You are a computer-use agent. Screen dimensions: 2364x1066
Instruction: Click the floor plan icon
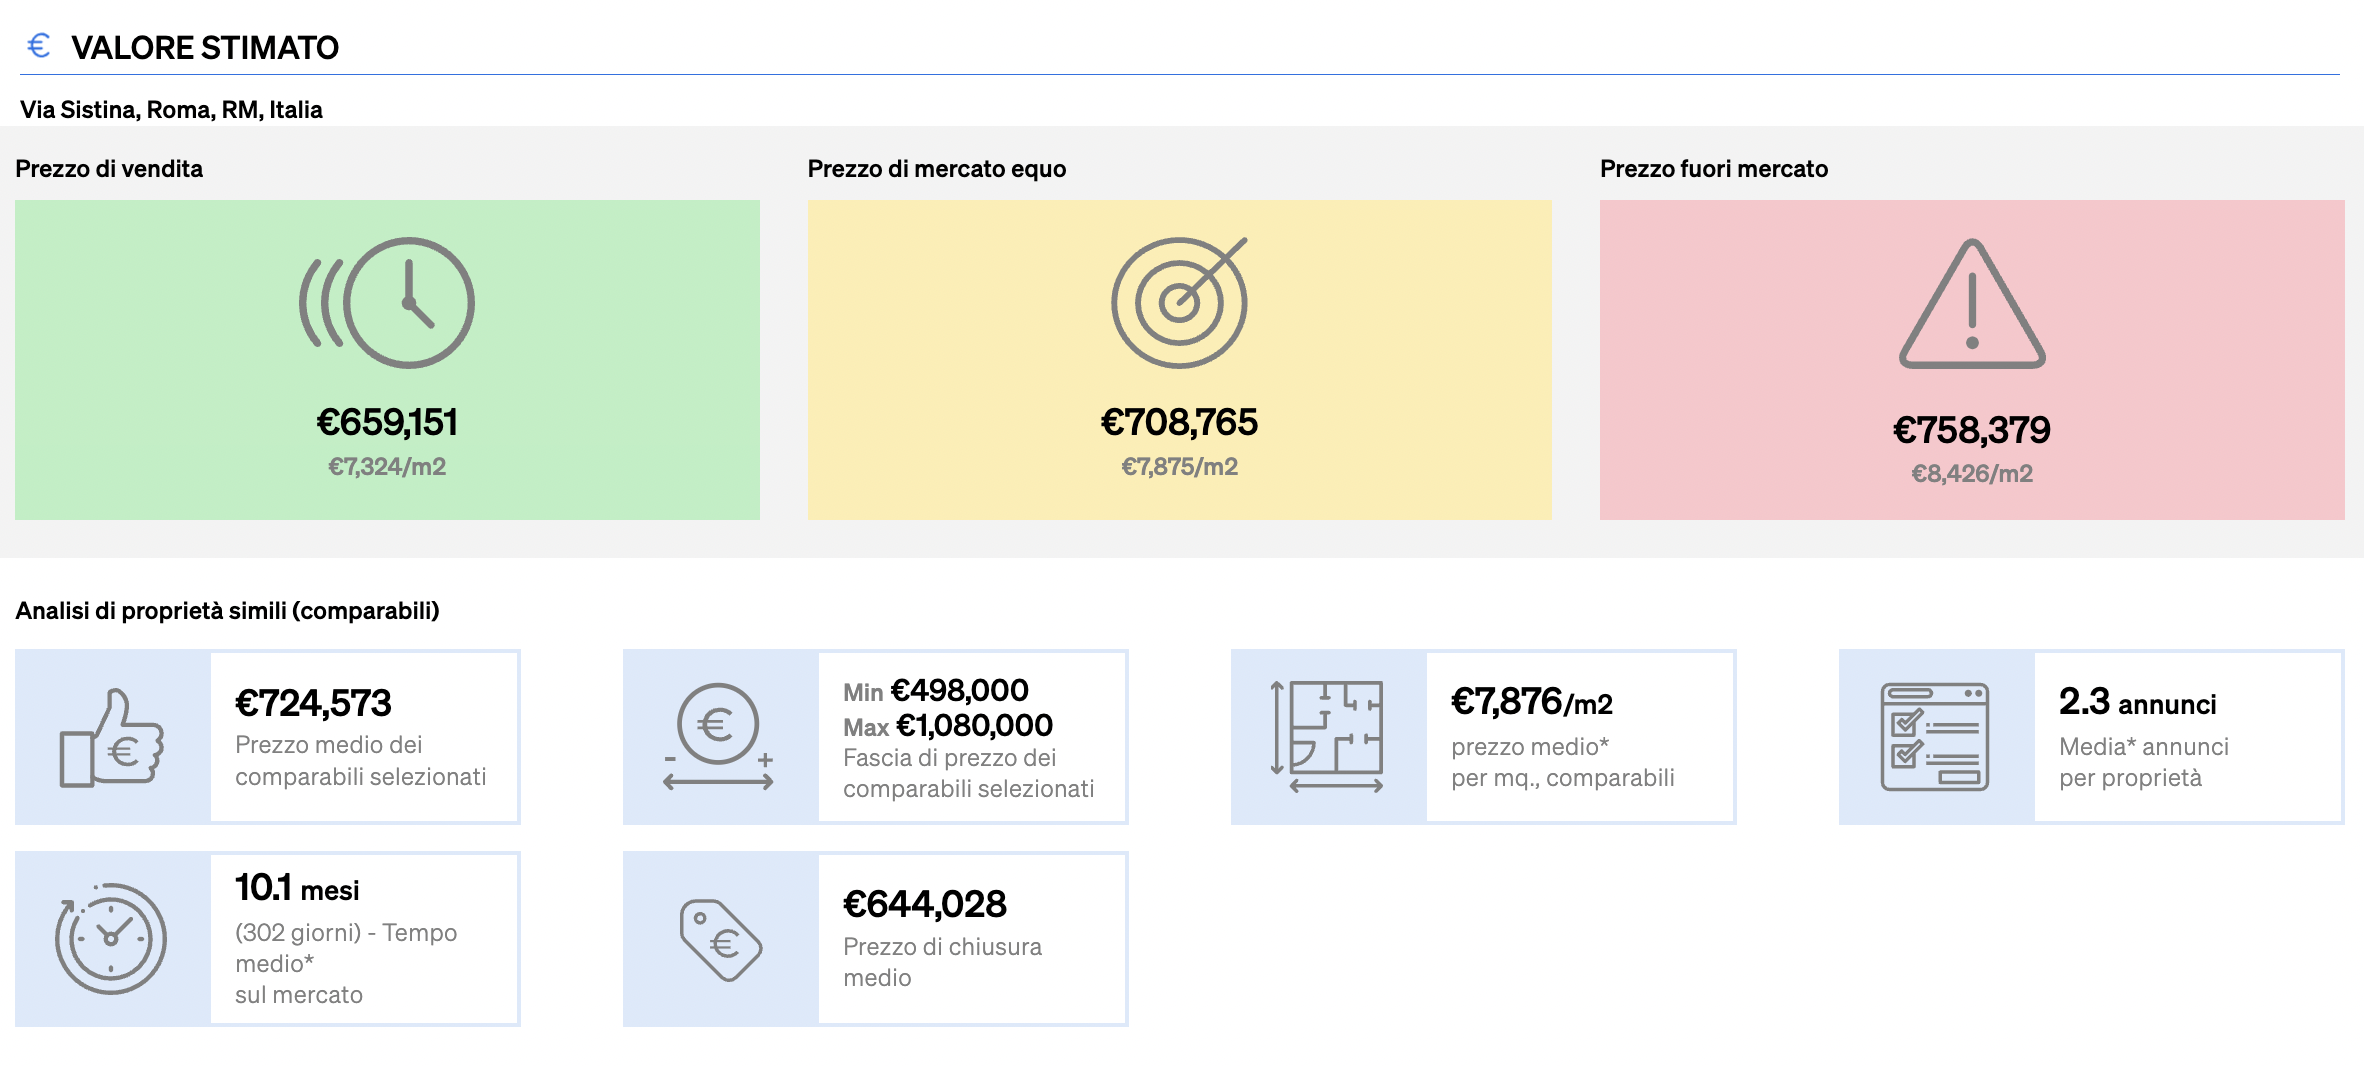1328,738
